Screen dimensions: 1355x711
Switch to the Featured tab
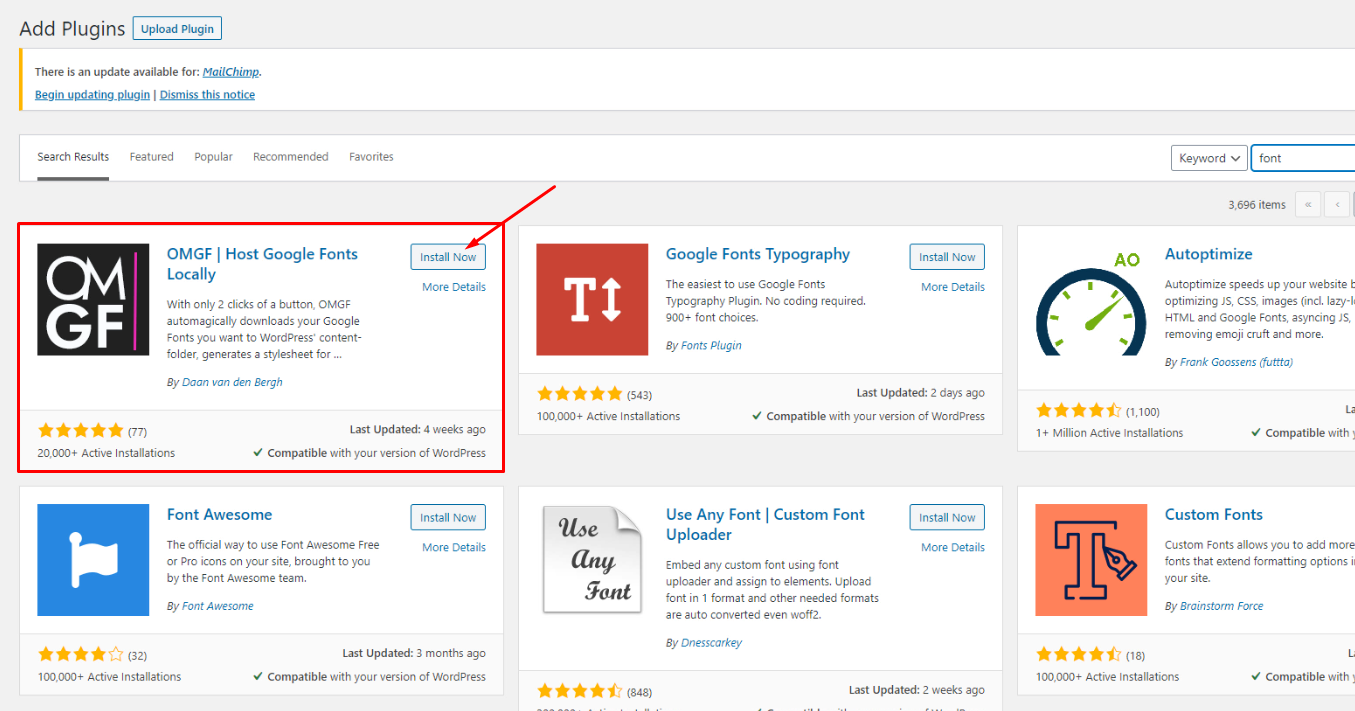click(151, 156)
